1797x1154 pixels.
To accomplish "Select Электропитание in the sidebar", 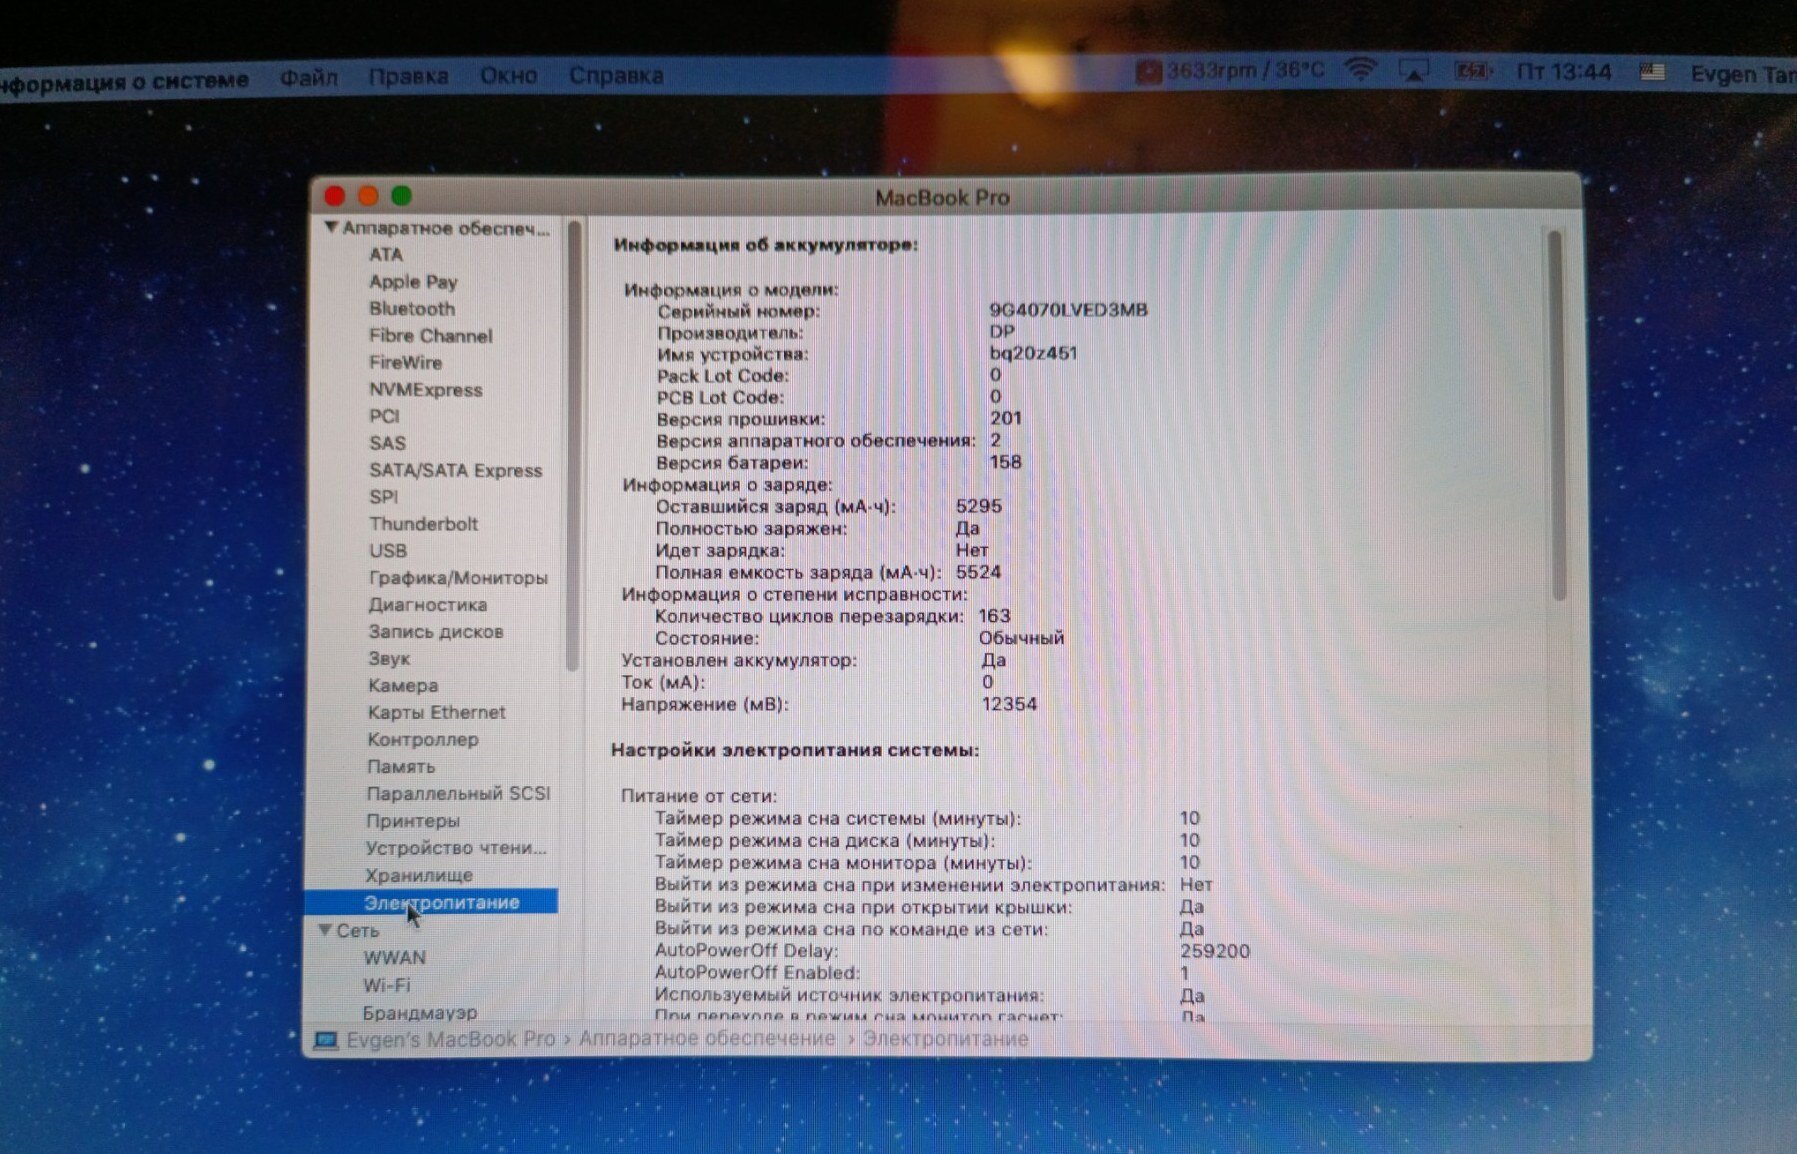I will (432, 902).
